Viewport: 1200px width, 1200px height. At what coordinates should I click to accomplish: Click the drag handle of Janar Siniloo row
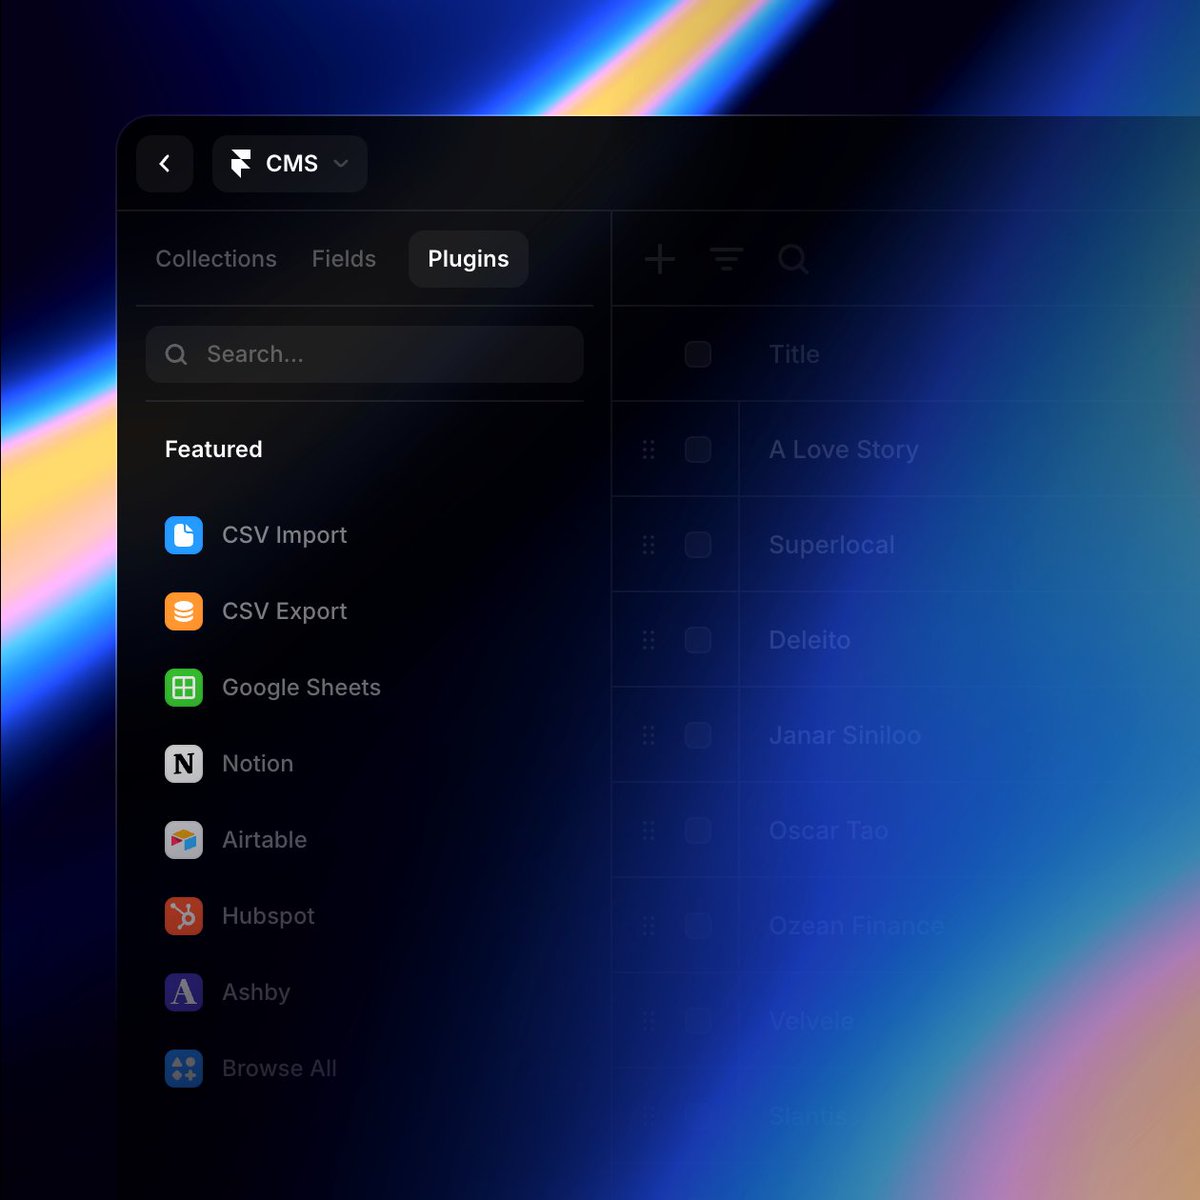point(648,735)
